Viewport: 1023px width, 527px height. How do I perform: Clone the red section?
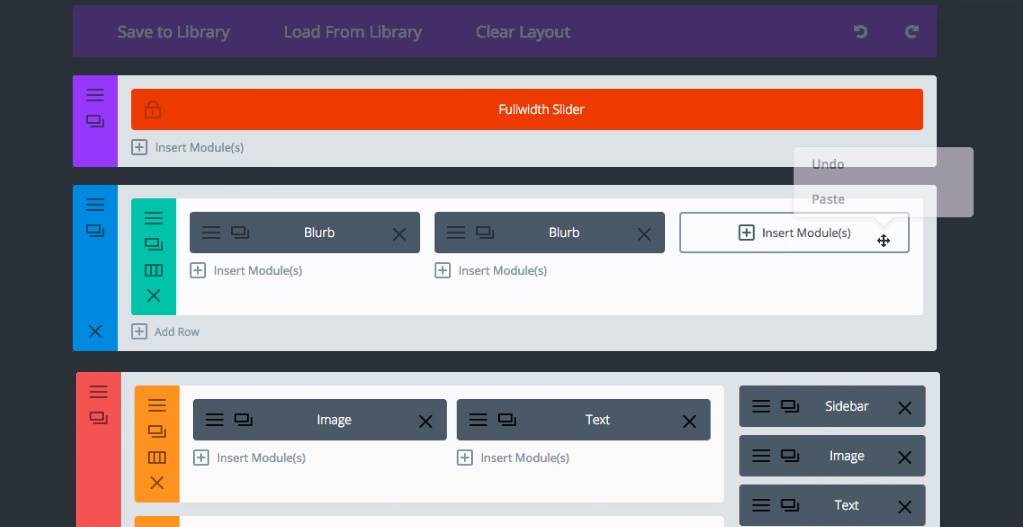coord(99,417)
